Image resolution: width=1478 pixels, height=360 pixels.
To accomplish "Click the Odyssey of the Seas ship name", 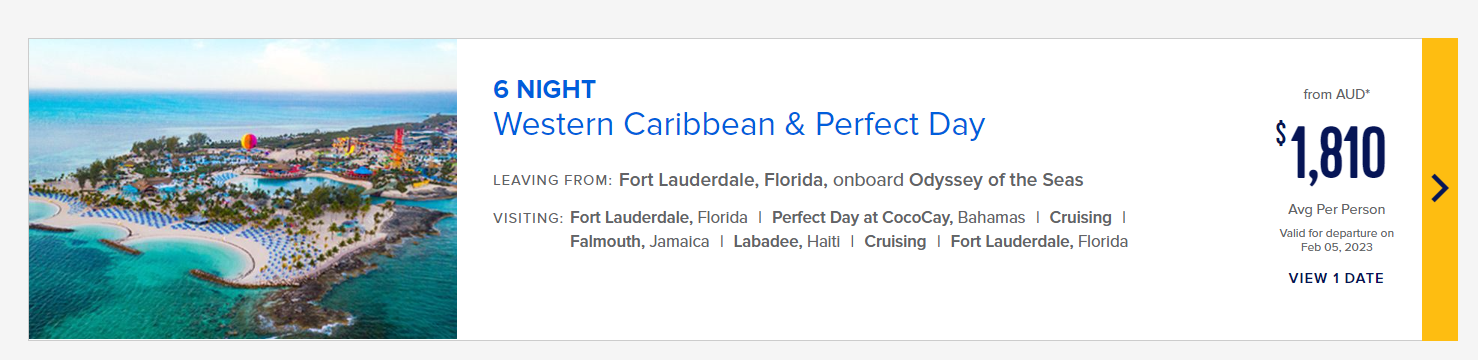I will point(996,180).
